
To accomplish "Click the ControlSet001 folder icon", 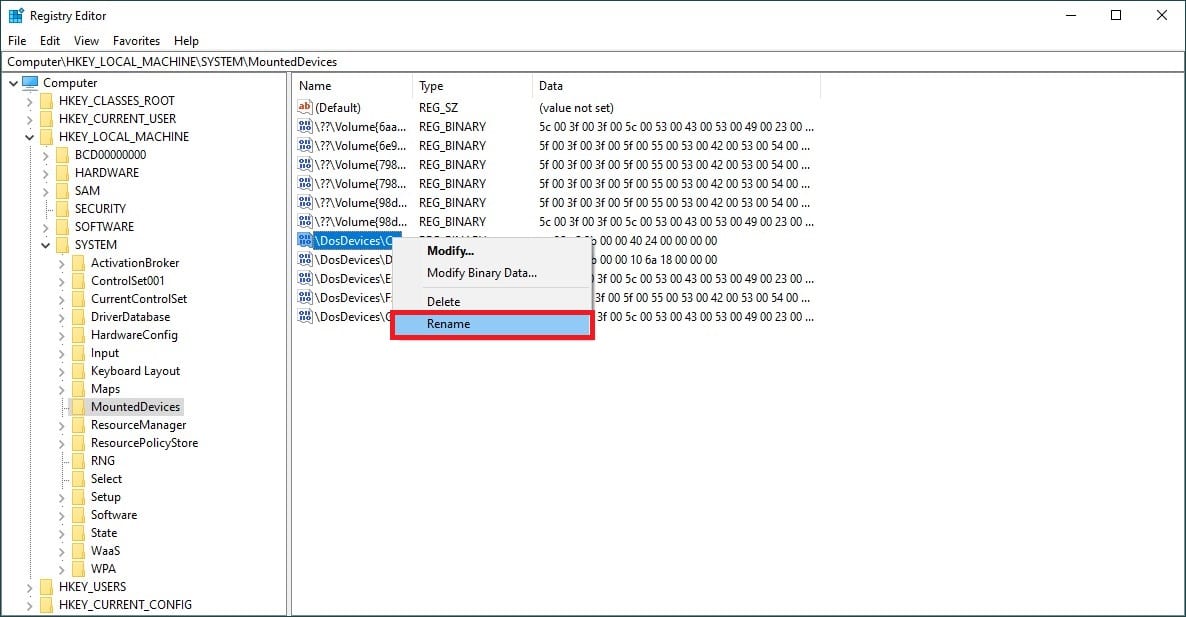I will point(78,281).
